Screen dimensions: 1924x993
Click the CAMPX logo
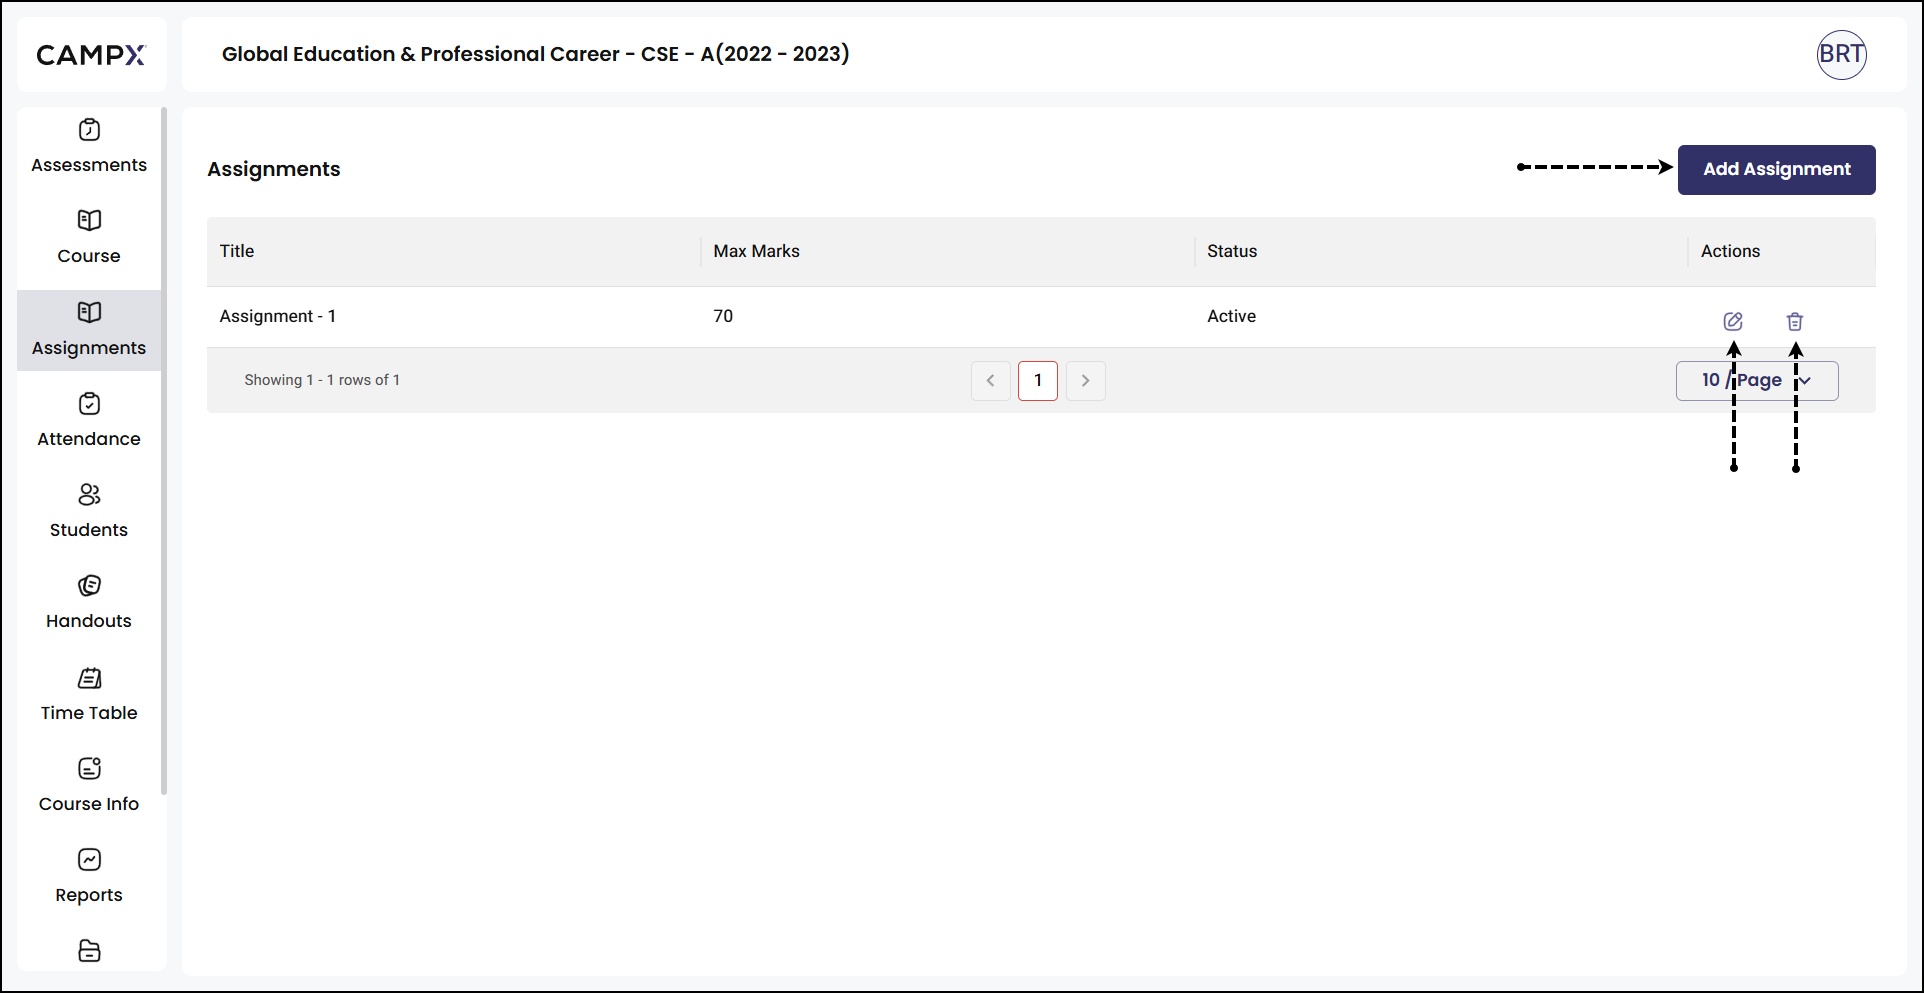91,55
